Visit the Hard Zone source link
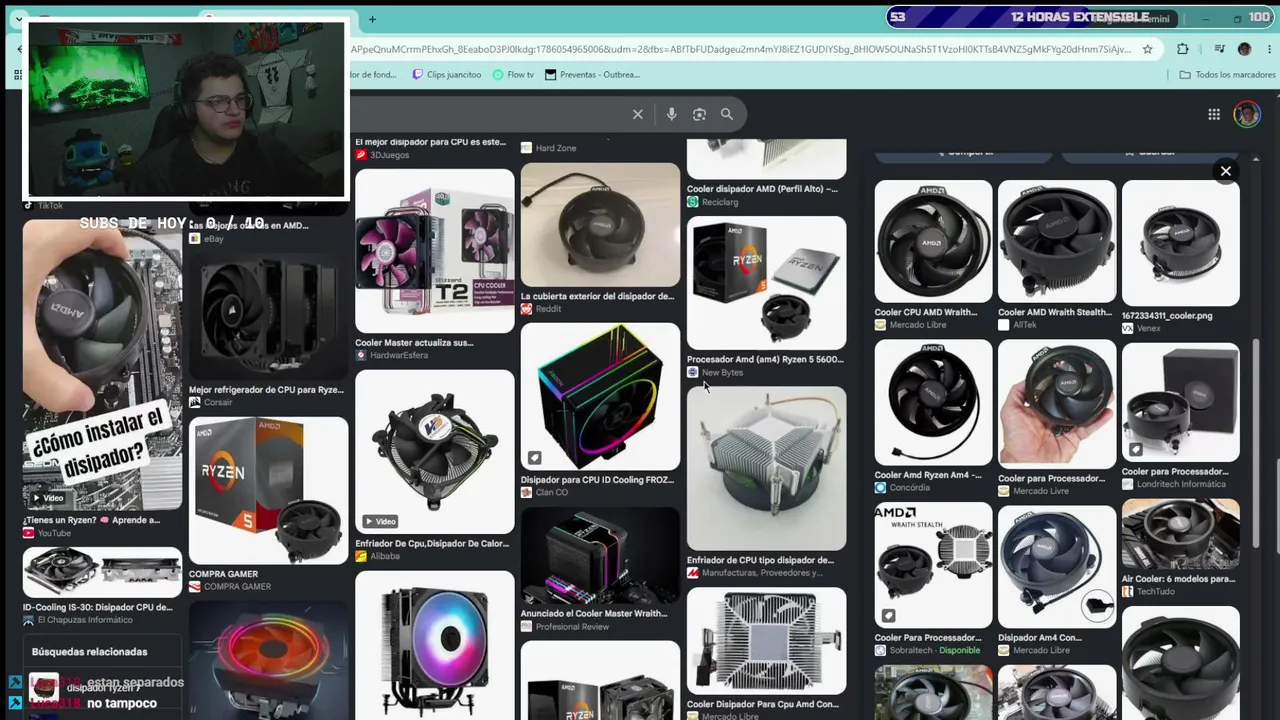This screenshot has width=1280, height=720. coord(548,148)
